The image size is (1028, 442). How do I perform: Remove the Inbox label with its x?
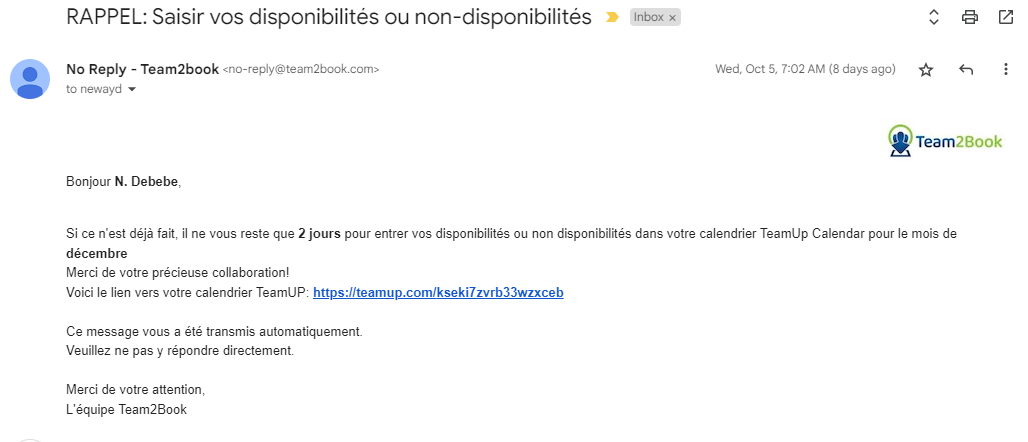tap(672, 18)
